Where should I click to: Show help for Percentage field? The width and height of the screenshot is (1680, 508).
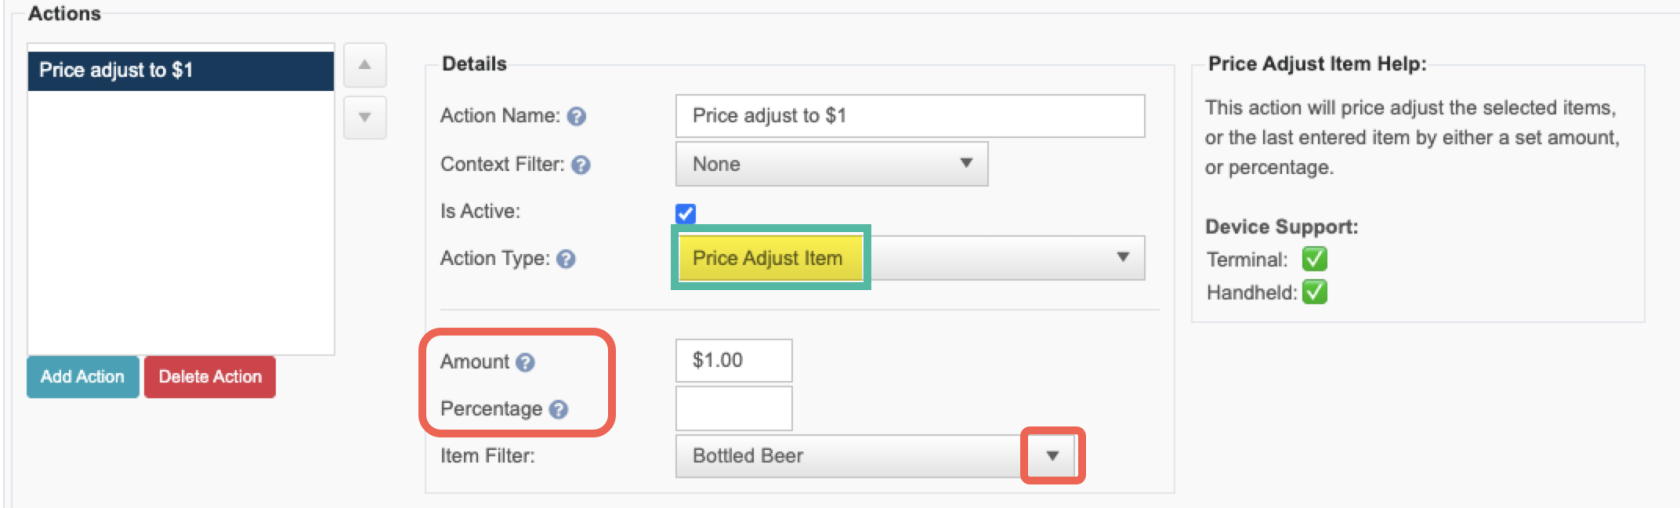pyautogui.click(x=558, y=410)
